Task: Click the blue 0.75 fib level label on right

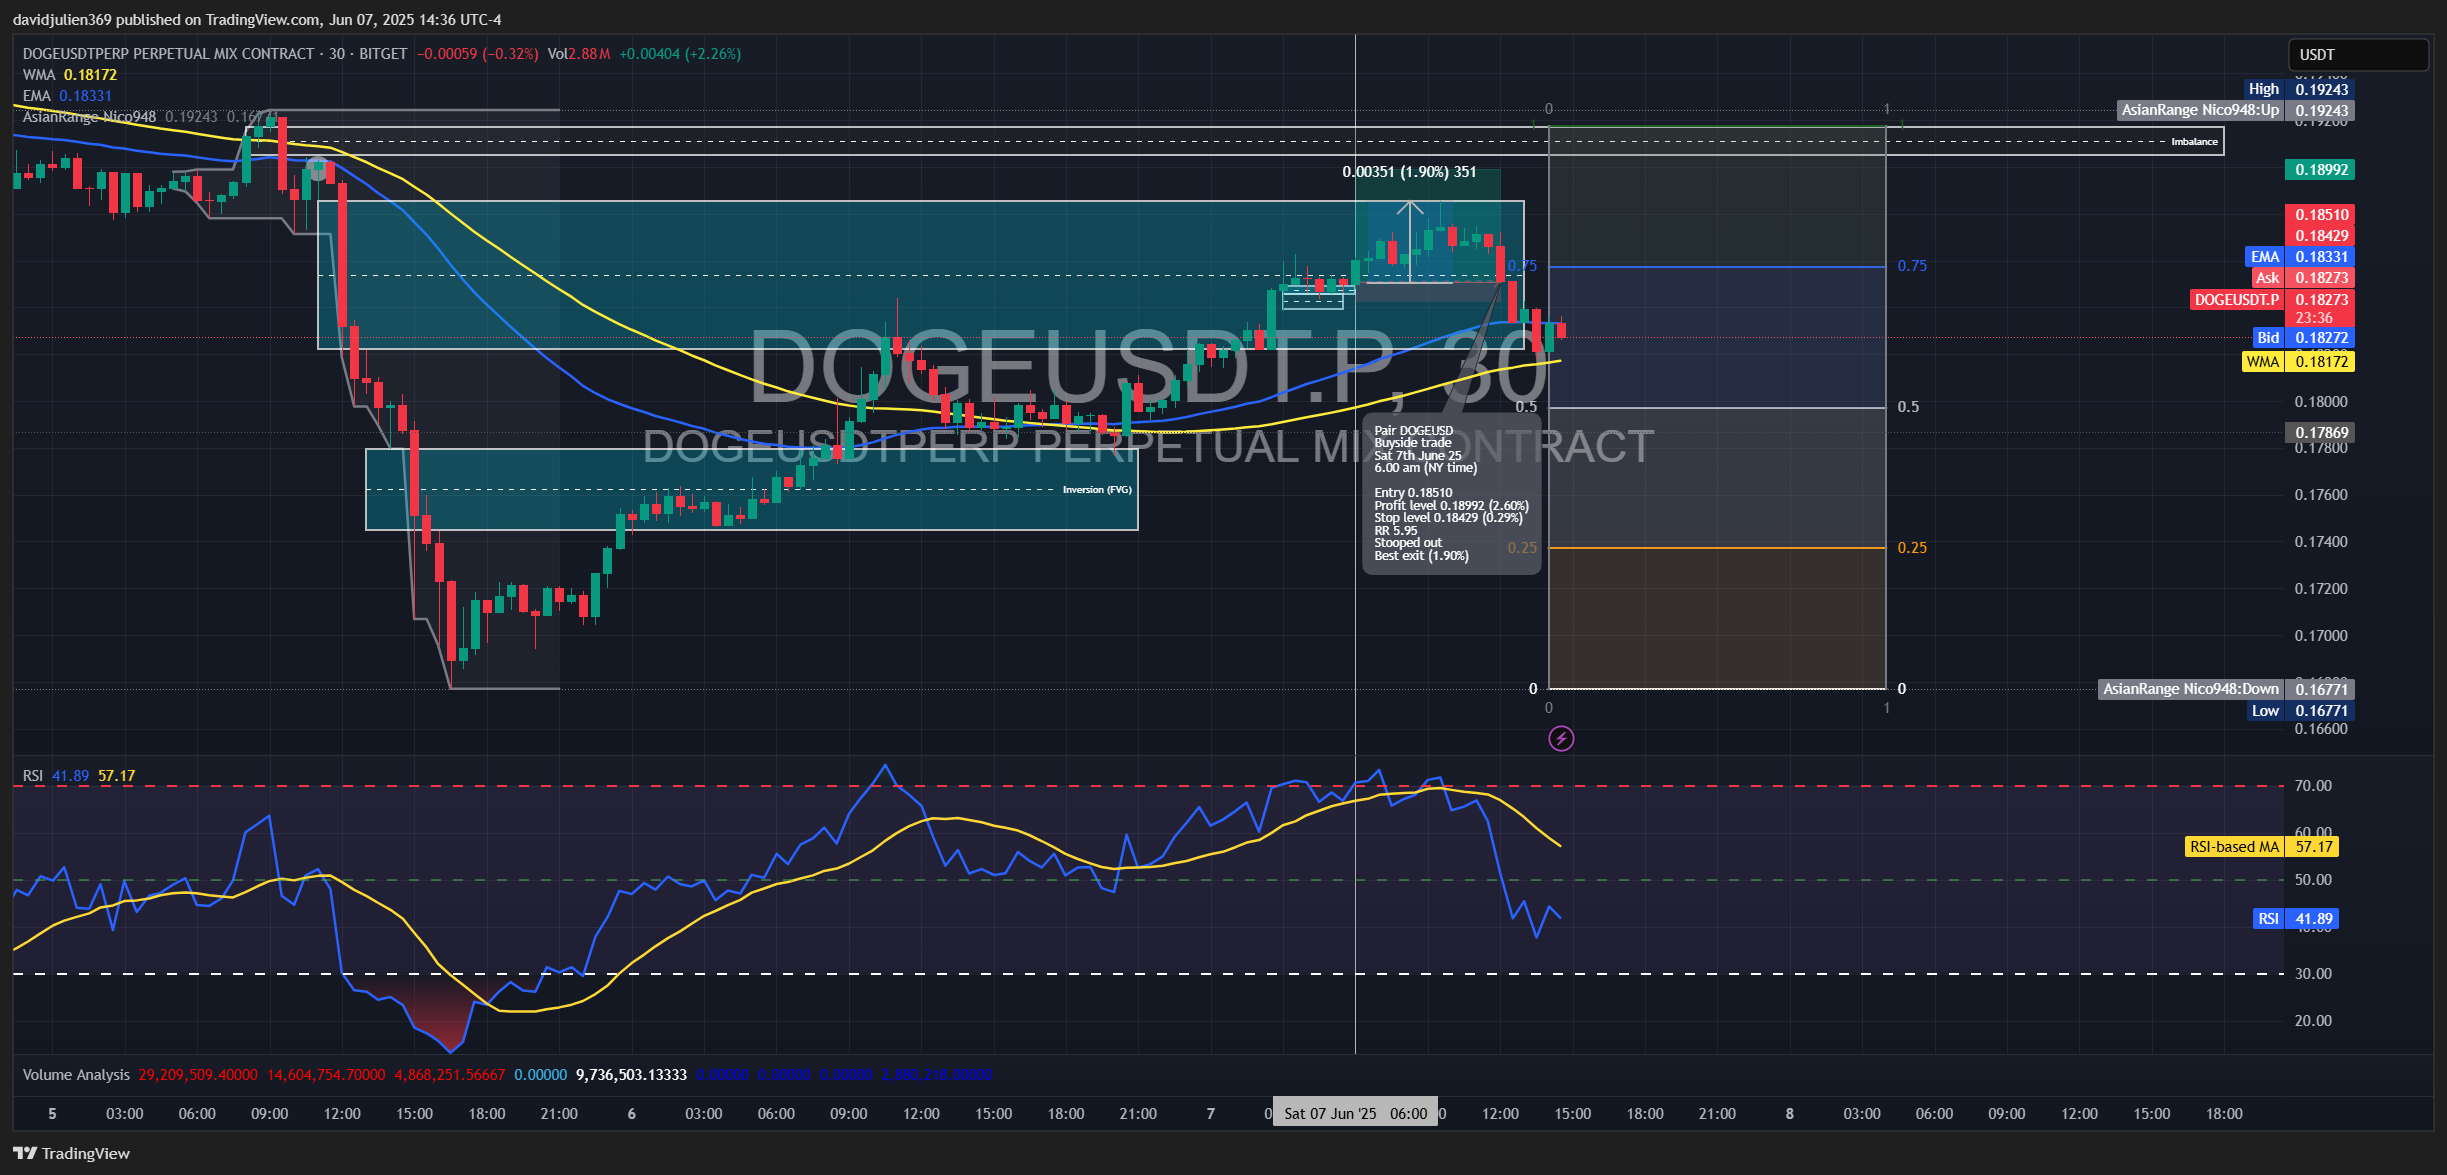Action: coord(1912,266)
